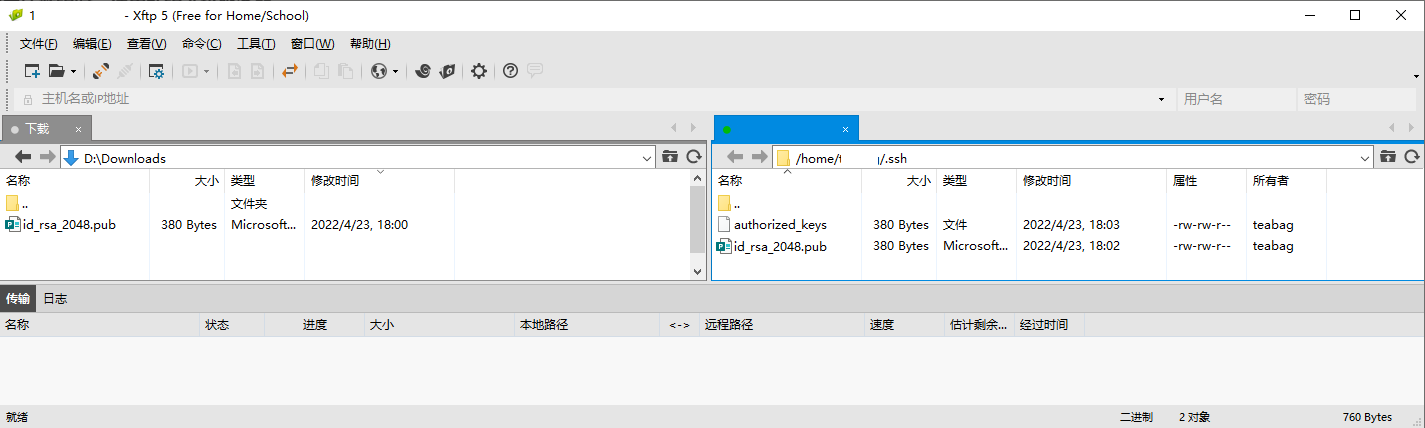The height and width of the screenshot is (428, 1425).
Task: Sort remote files by 类型 column
Action: tap(976, 181)
